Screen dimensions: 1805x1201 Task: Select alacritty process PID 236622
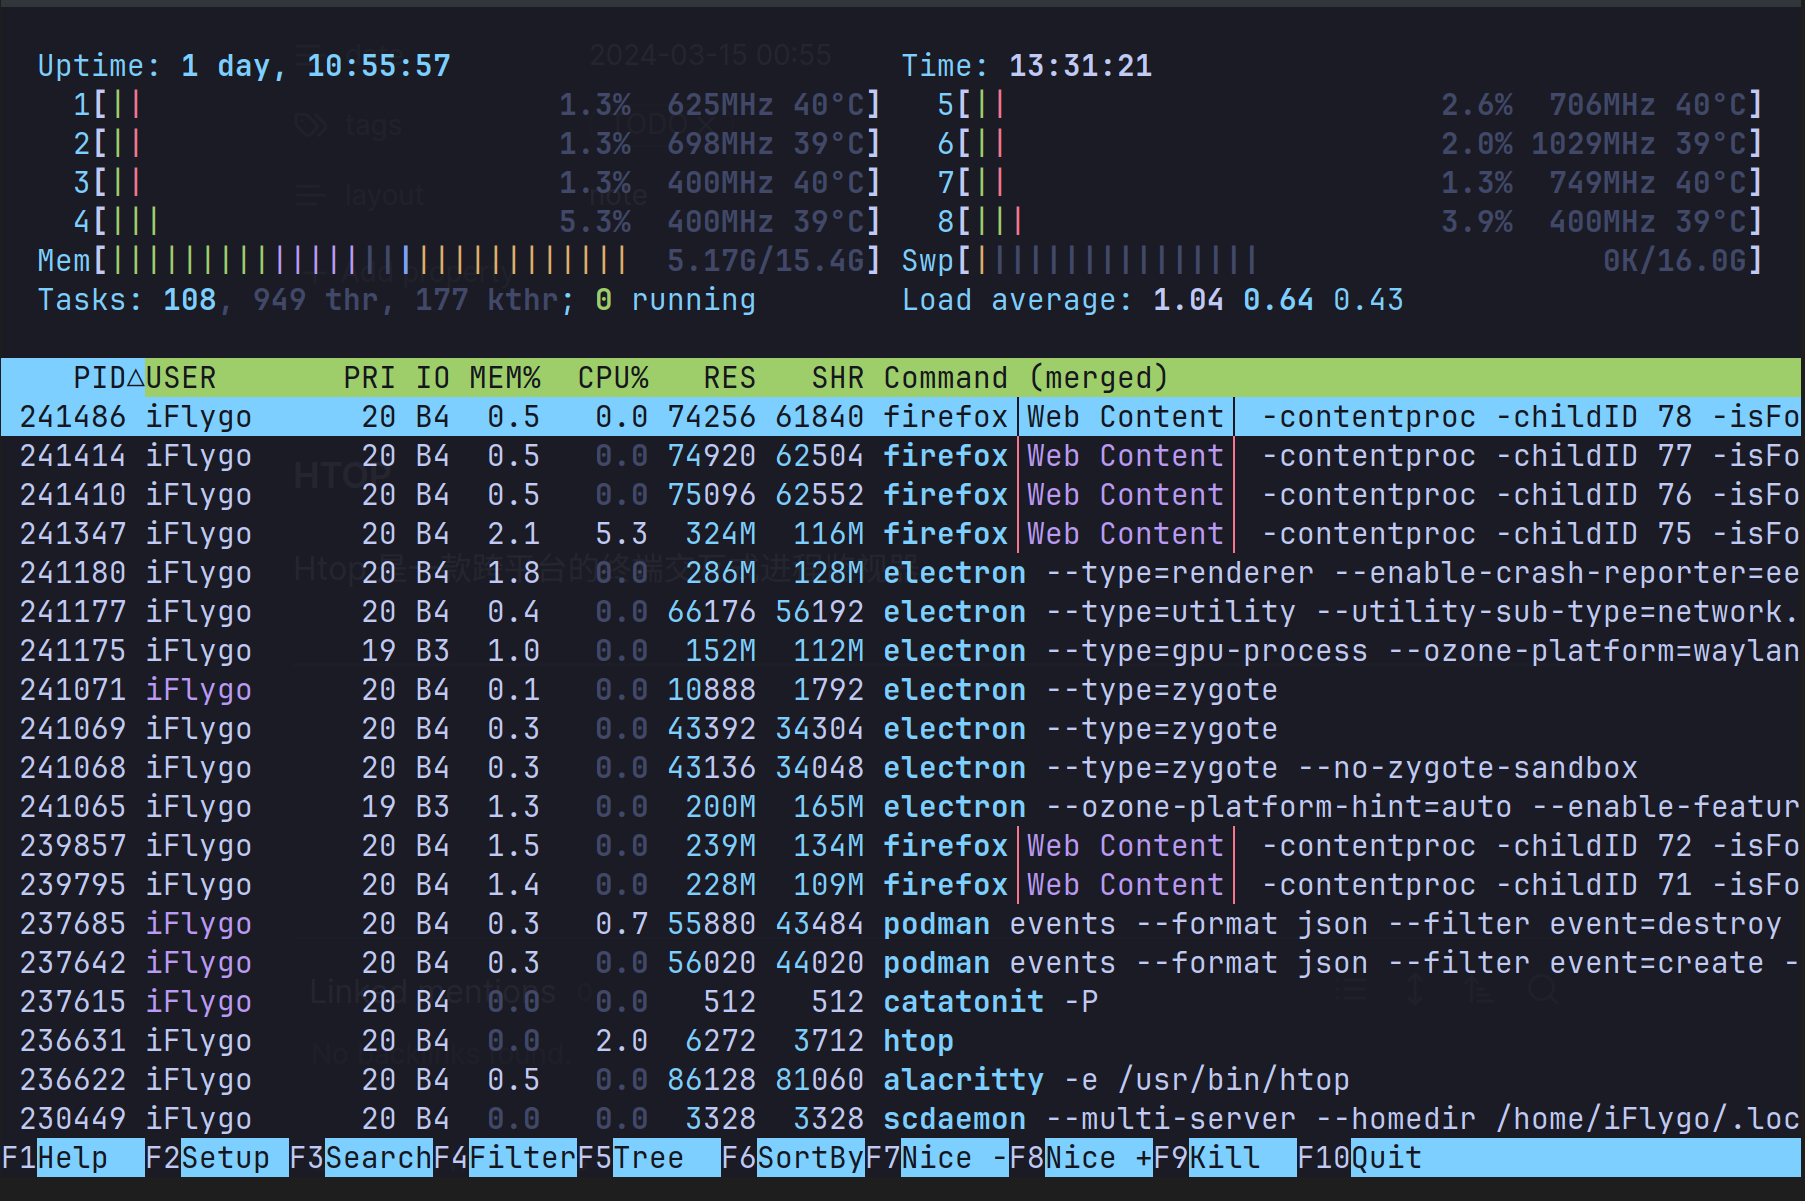(901, 1080)
